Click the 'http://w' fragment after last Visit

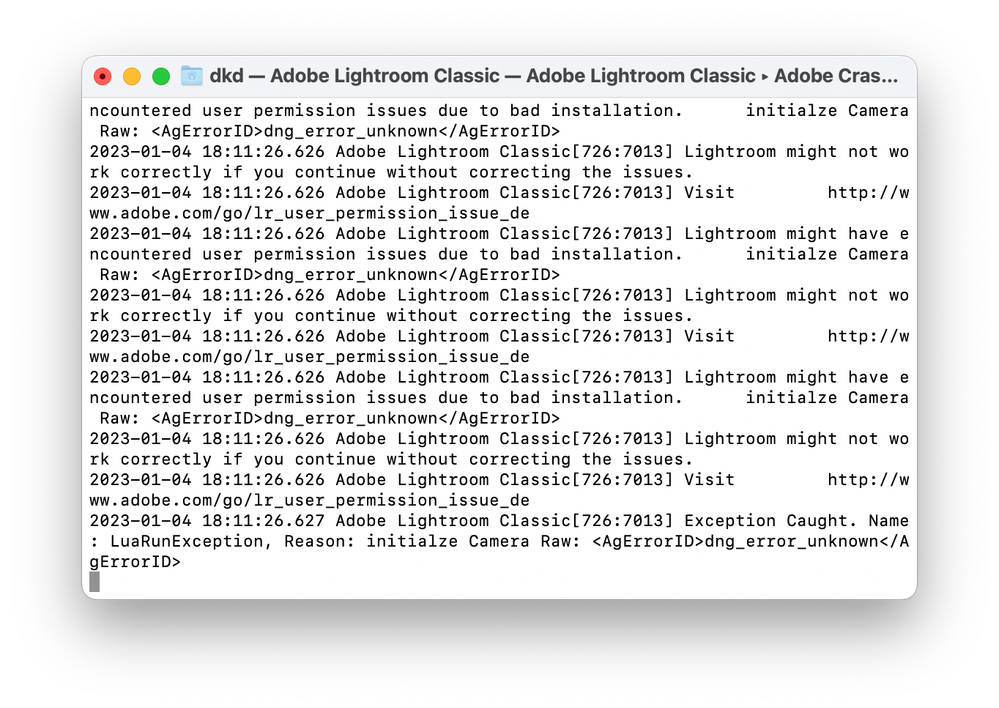pyautogui.click(x=868, y=479)
